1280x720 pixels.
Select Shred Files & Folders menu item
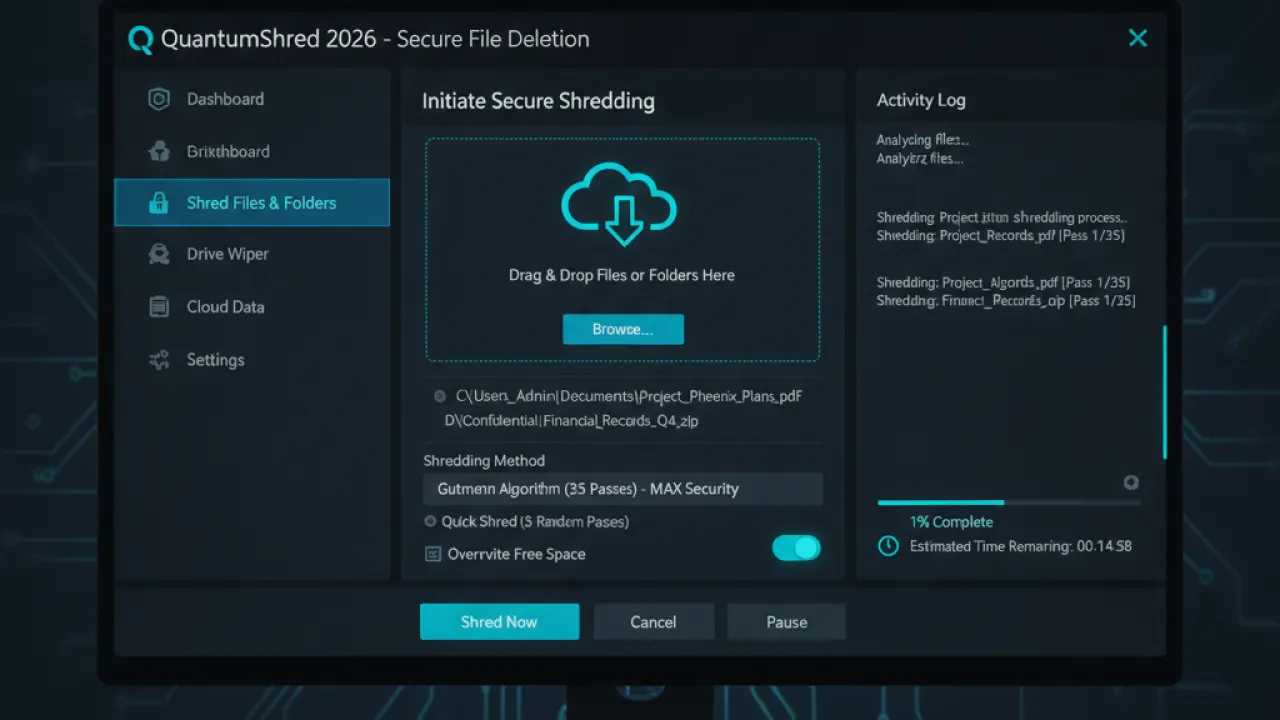(x=252, y=203)
